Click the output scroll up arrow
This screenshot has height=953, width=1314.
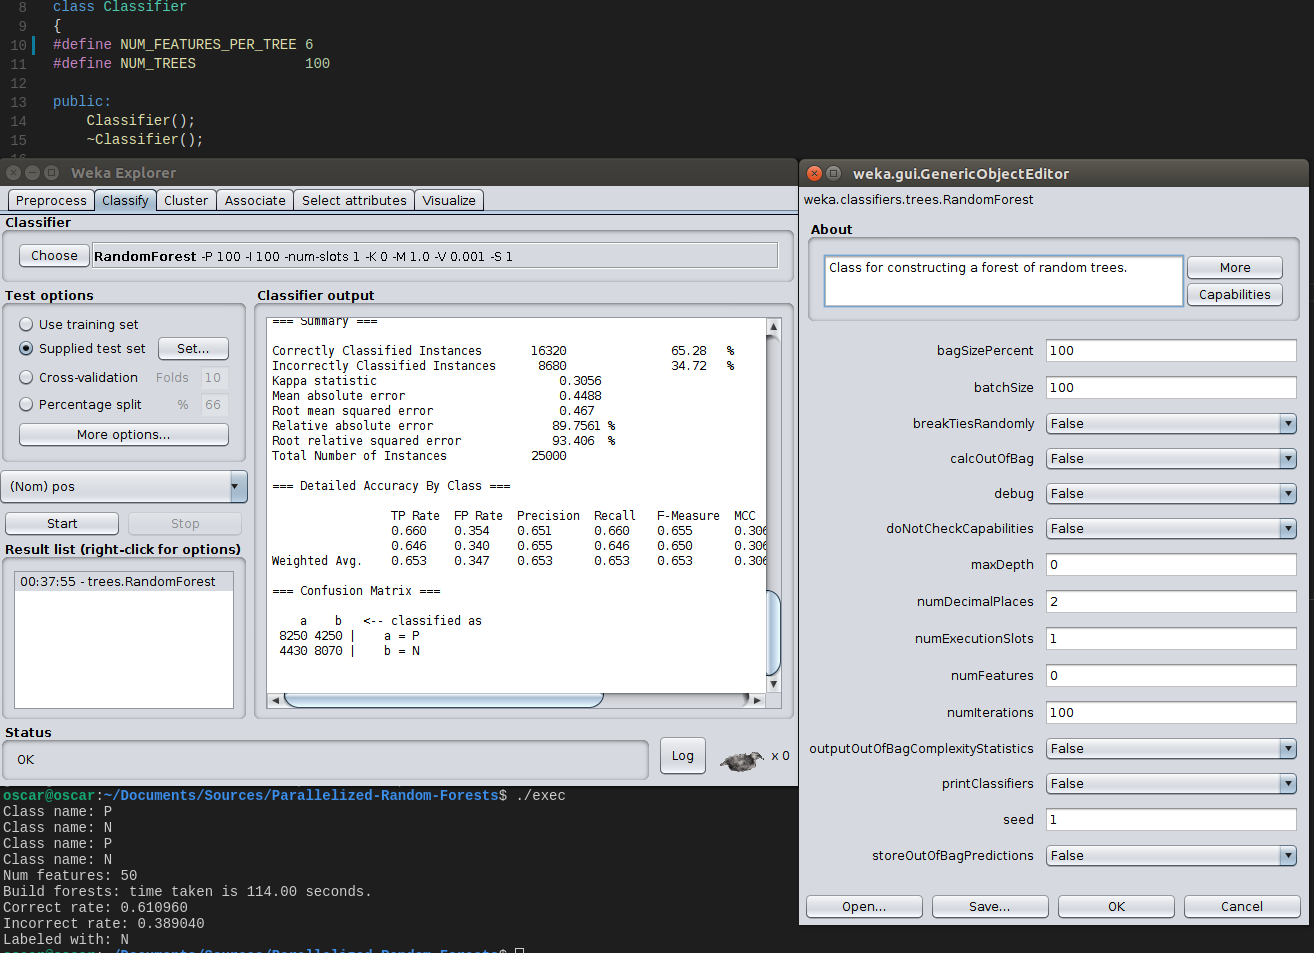click(773, 327)
